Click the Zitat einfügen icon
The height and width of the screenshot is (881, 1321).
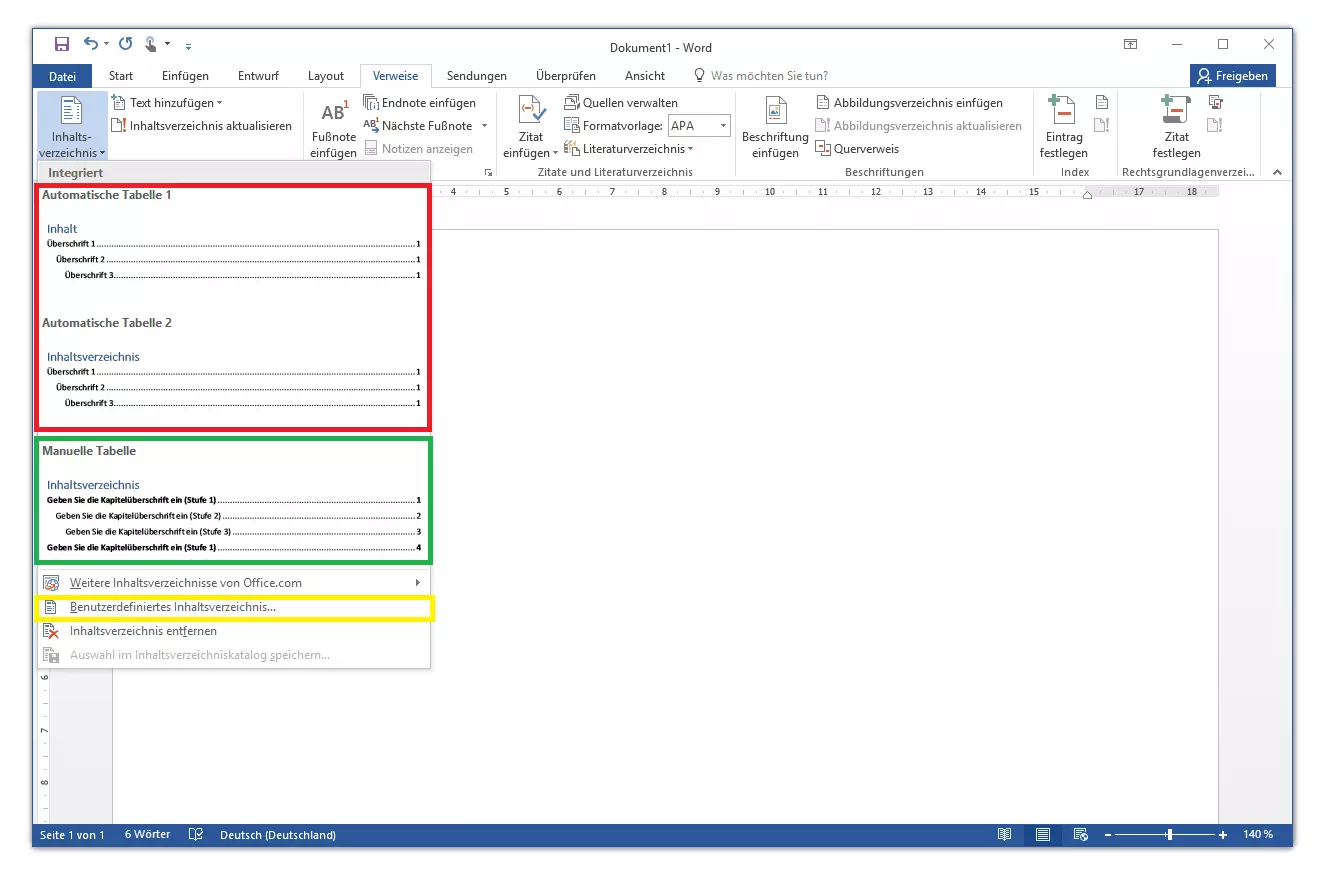531,110
